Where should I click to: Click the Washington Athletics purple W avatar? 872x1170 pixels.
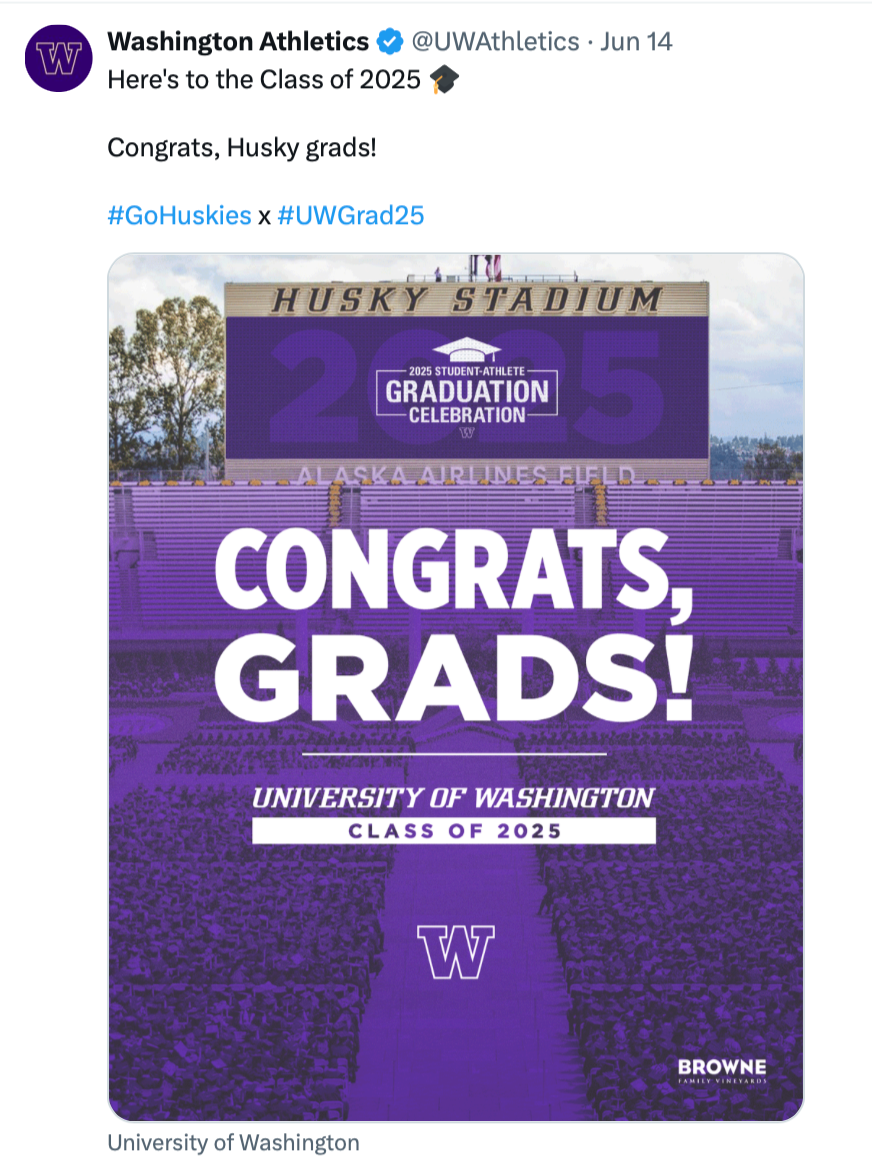pyautogui.click(x=58, y=58)
